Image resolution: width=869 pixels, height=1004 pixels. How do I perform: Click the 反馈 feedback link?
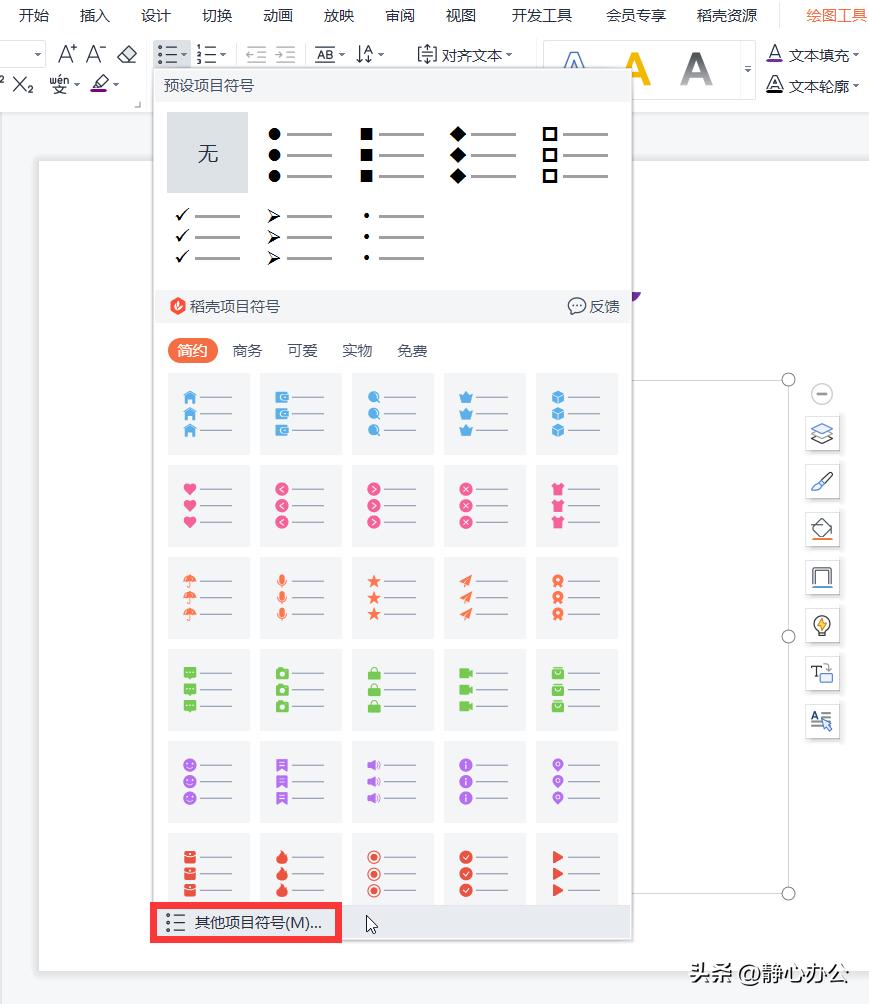click(594, 307)
